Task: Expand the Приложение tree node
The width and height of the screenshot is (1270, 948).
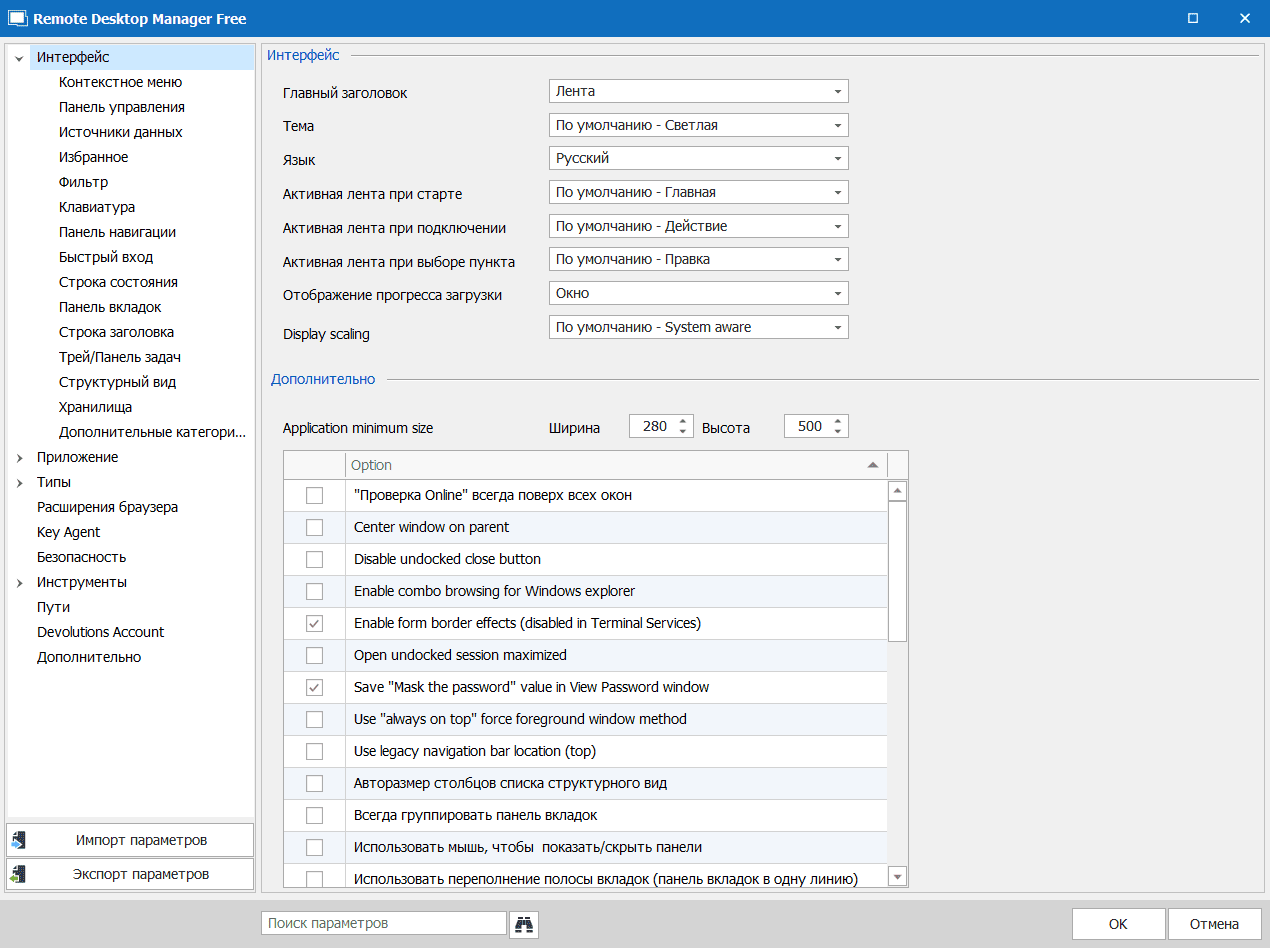Action: pos(19,458)
